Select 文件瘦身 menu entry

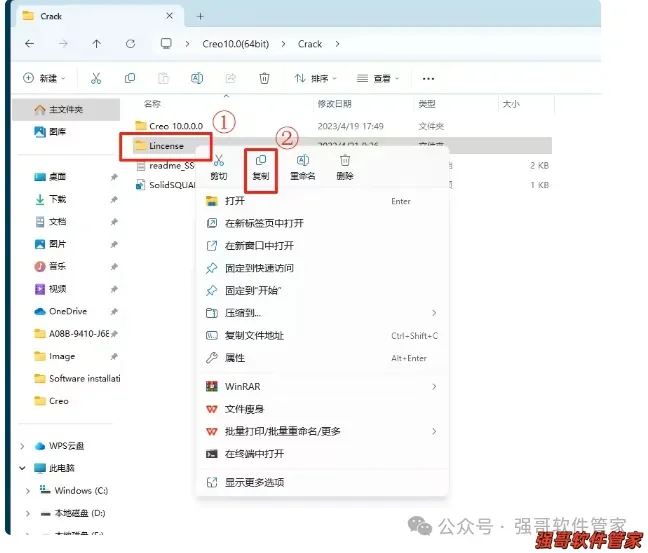(x=322, y=409)
